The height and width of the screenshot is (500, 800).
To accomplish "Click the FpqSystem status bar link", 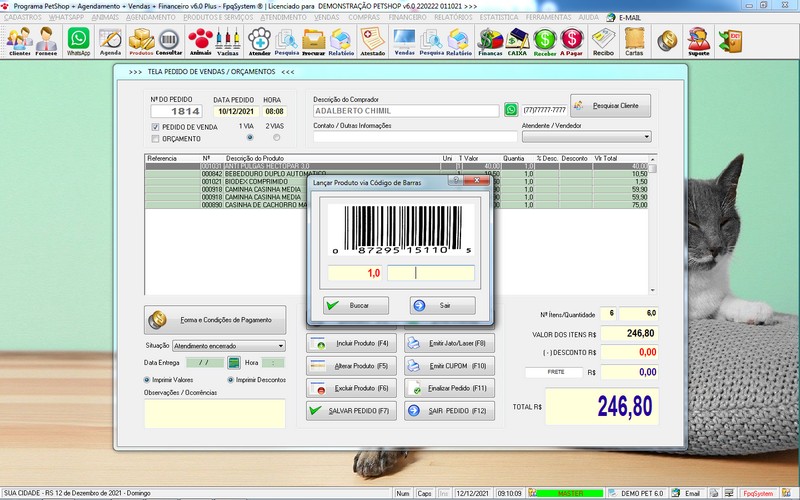I will tap(759, 493).
